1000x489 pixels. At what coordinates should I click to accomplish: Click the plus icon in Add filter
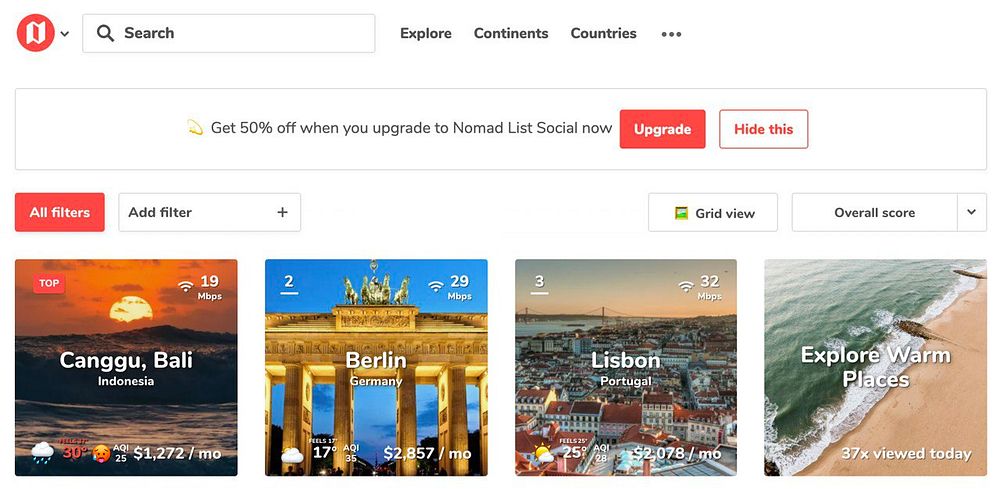click(x=283, y=212)
